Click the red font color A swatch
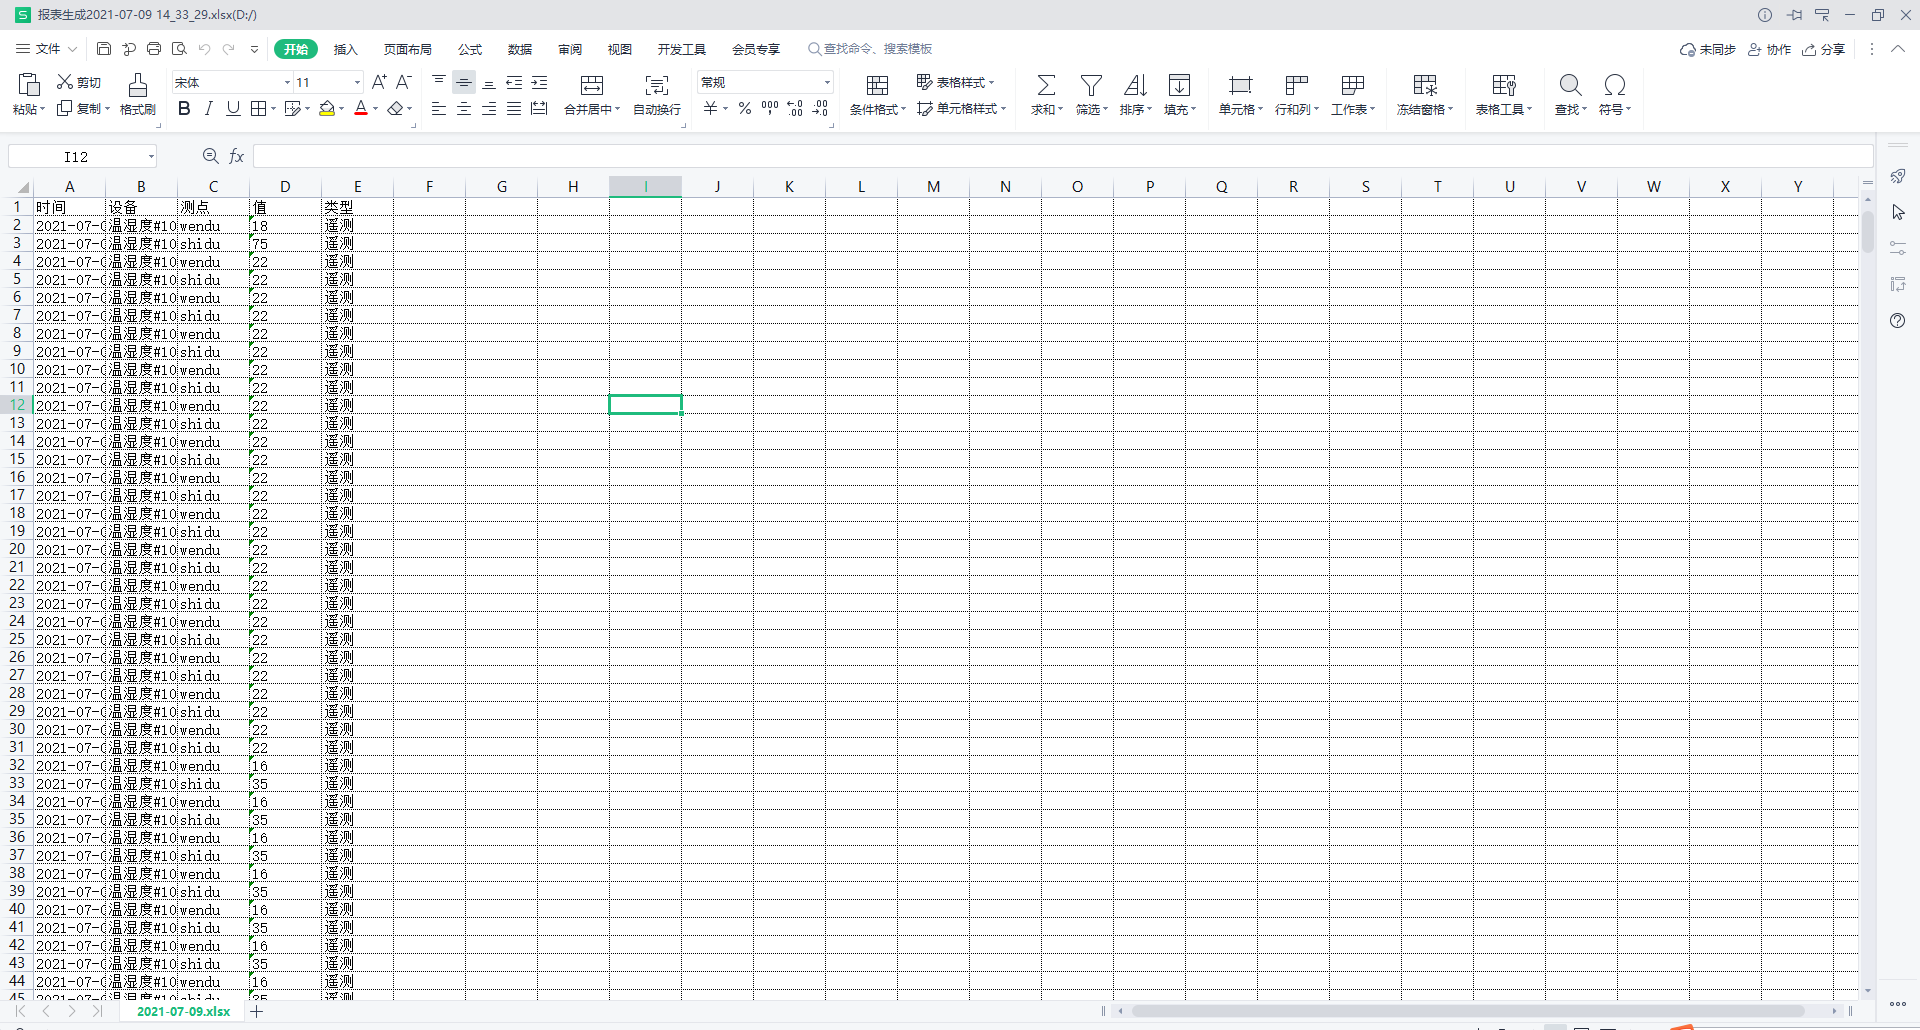1920x1030 pixels. 362,108
